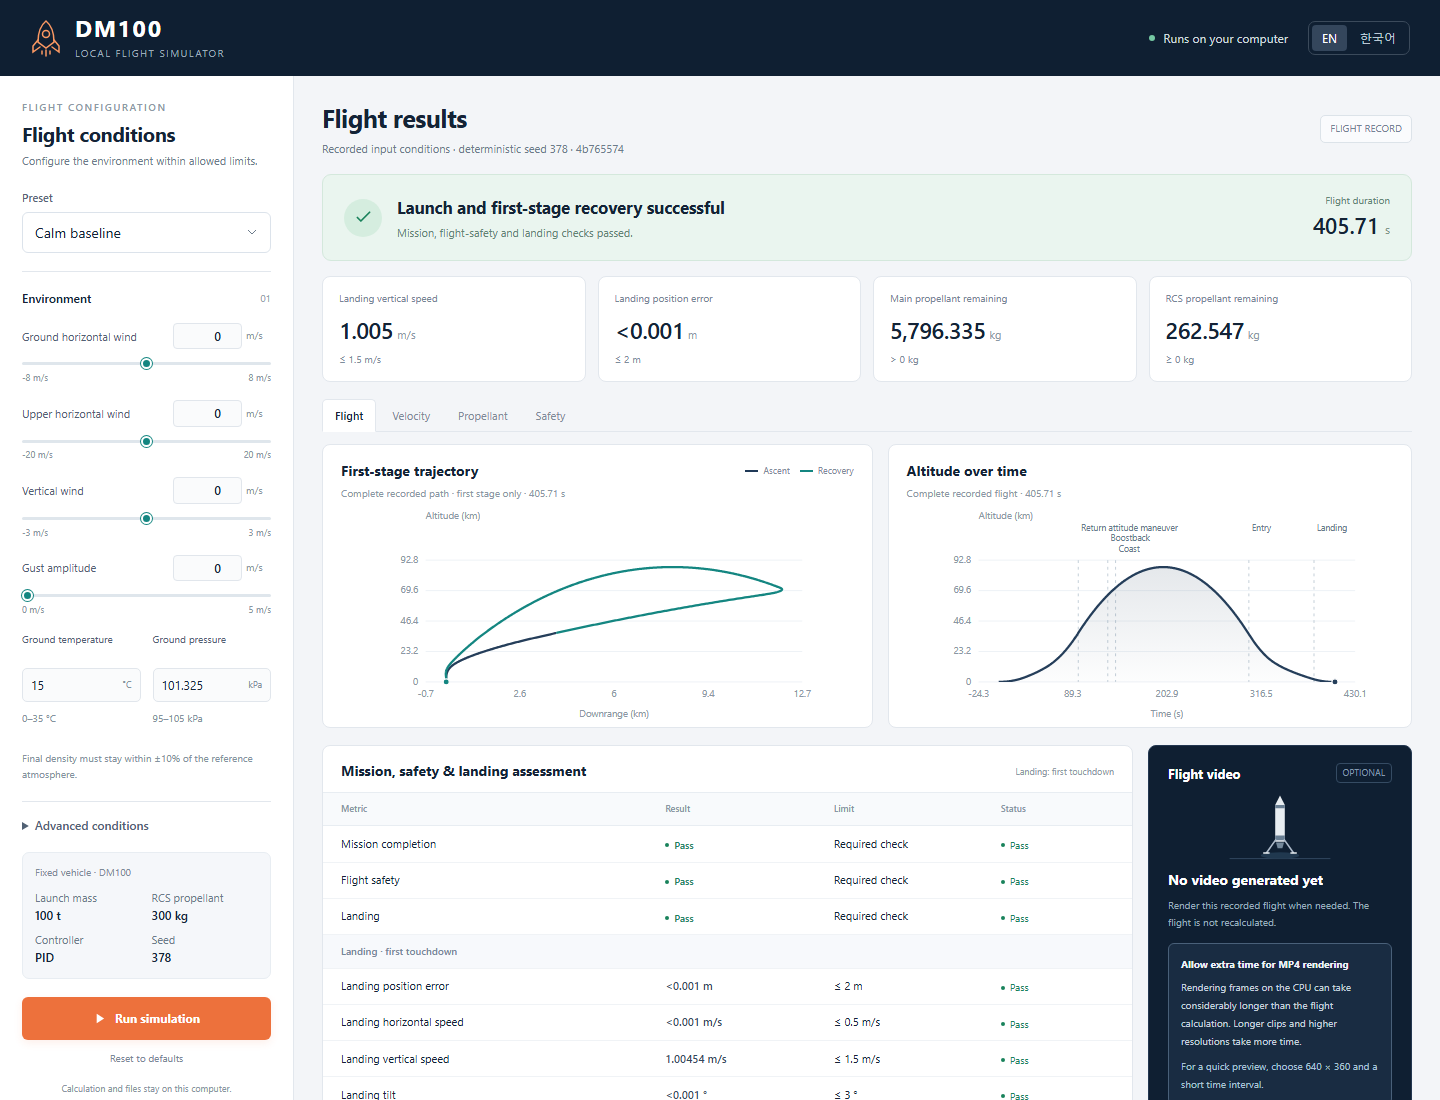Image resolution: width=1440 pixels, height=1100 pixels.
Task: Switch language to EN
Action: pos(1329,39)
